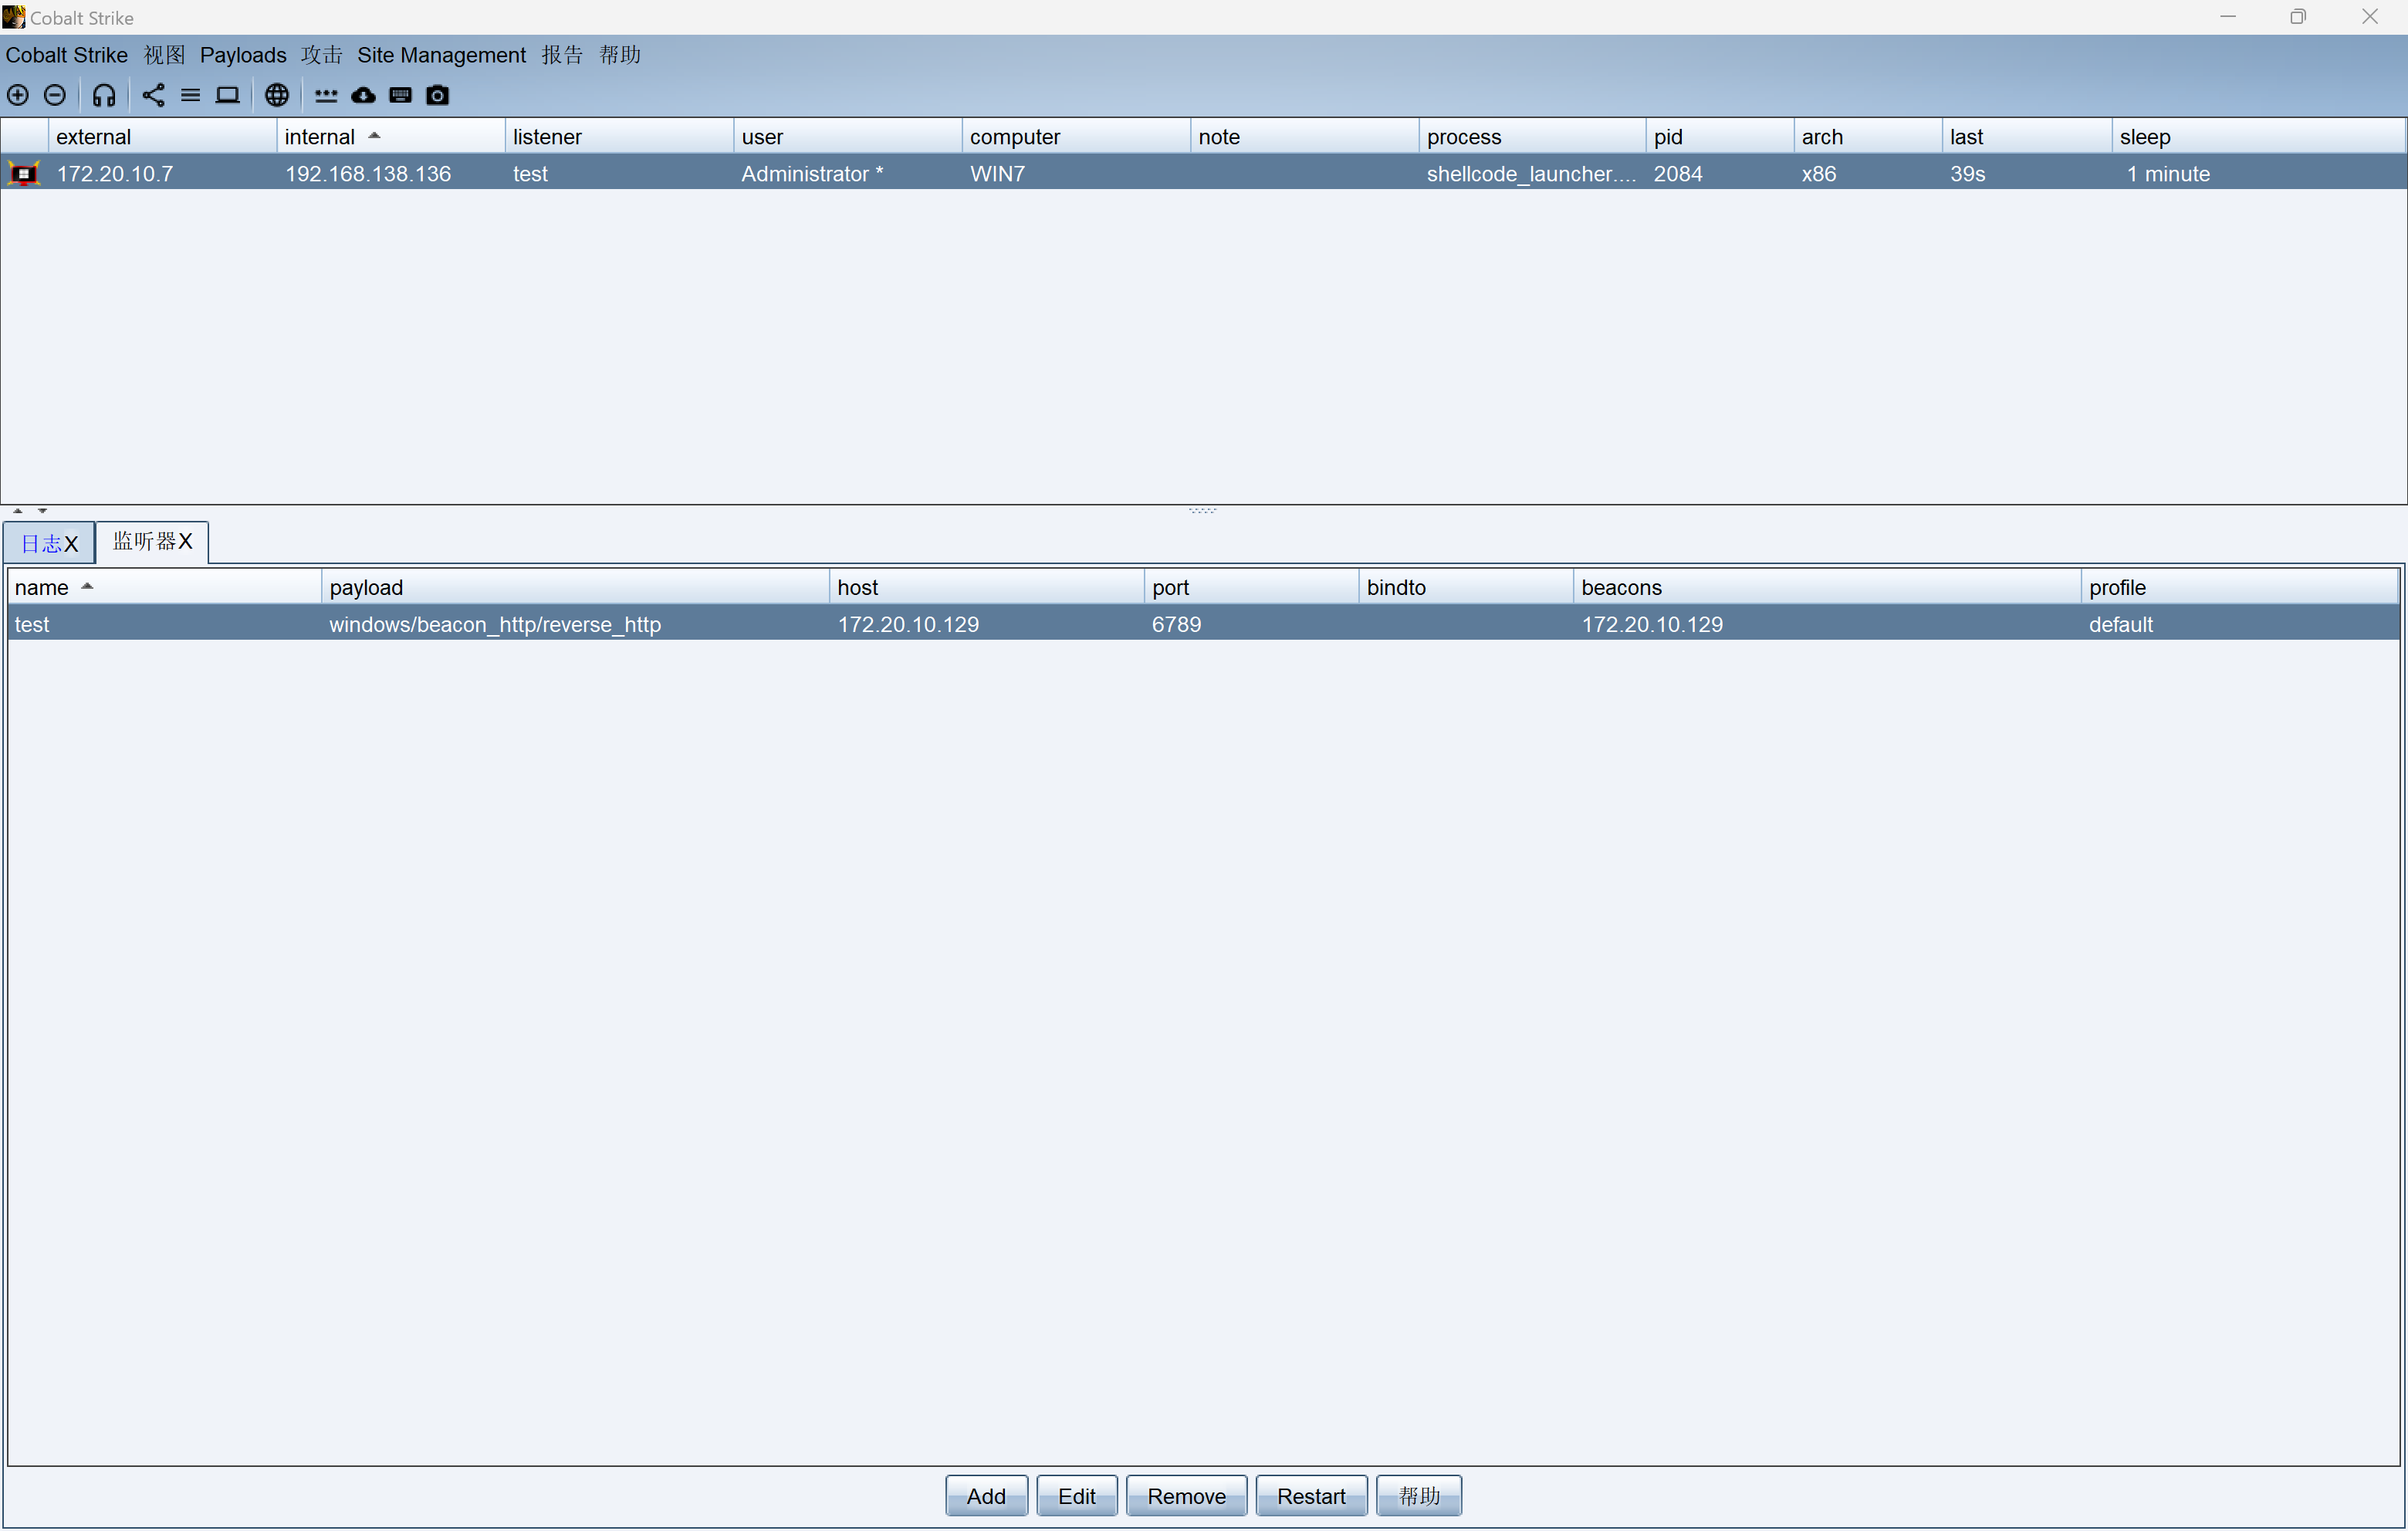Collapse top pane with split arrow
The height and width of the screenshot is (1531, 2408).
(x=18, y=511)
